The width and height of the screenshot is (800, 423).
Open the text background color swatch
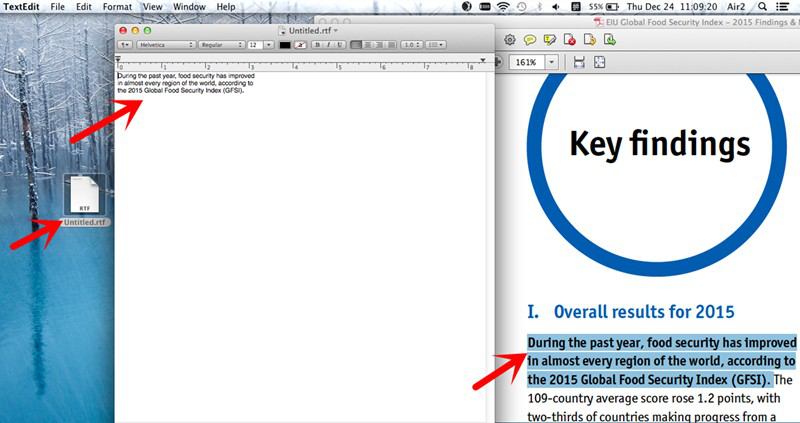[301, 45]
